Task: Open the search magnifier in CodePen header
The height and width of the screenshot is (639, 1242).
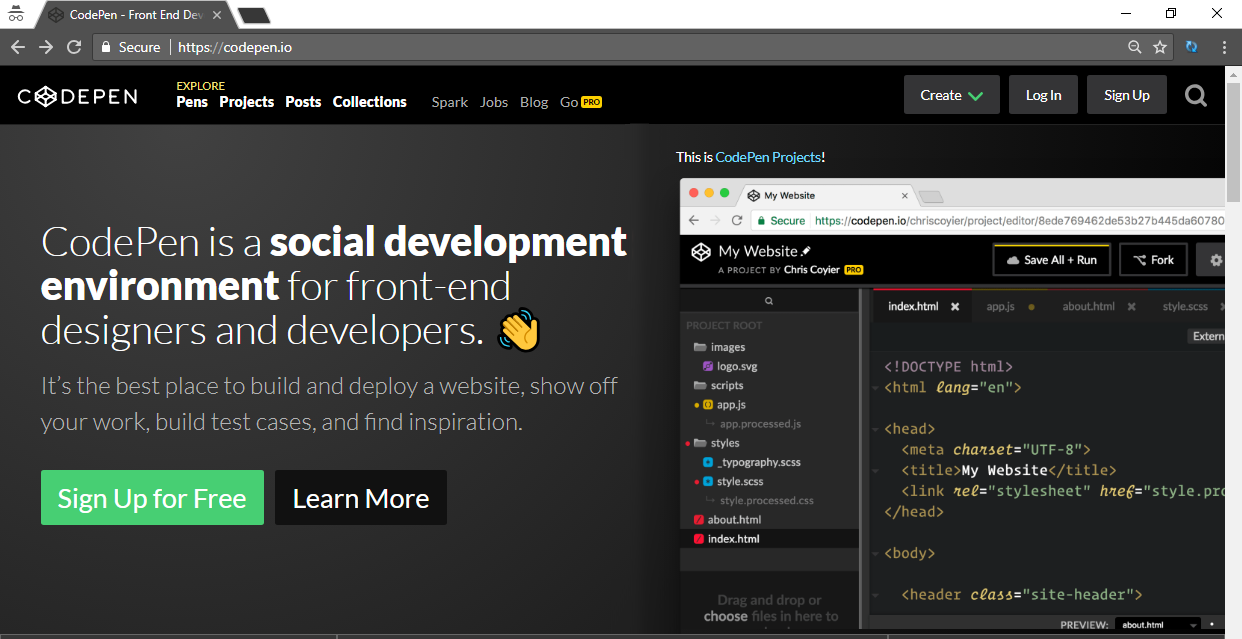Action: pos(1195,96)
